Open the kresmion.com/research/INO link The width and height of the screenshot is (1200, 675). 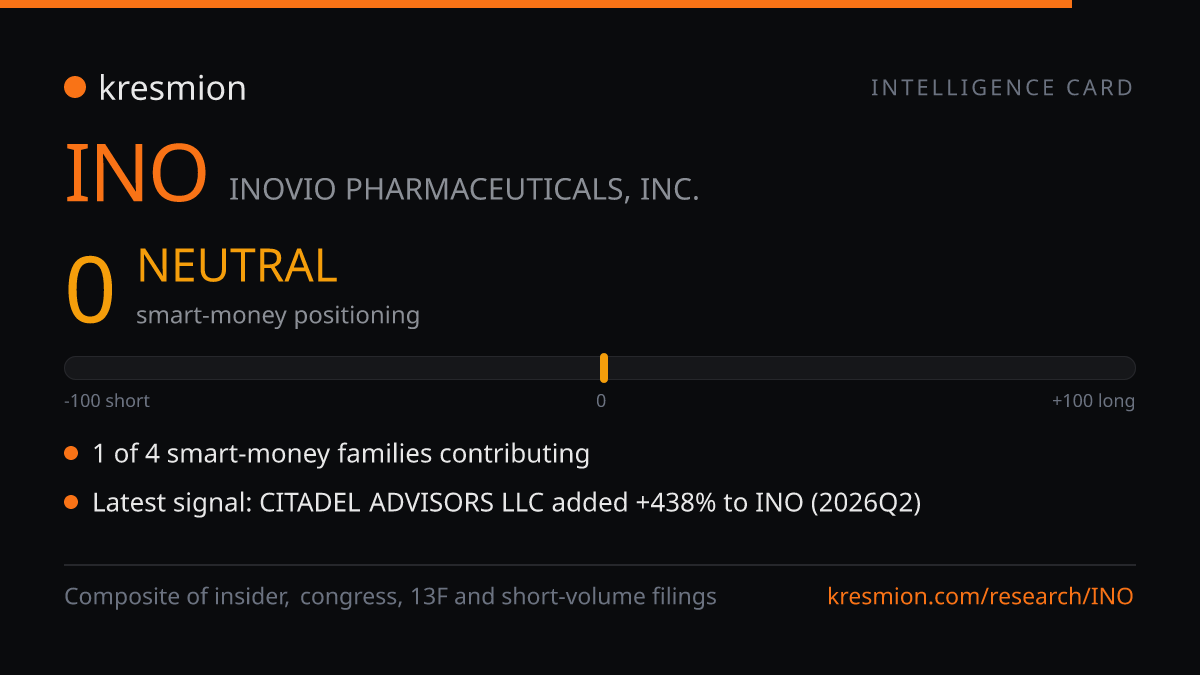coord(981,597)
